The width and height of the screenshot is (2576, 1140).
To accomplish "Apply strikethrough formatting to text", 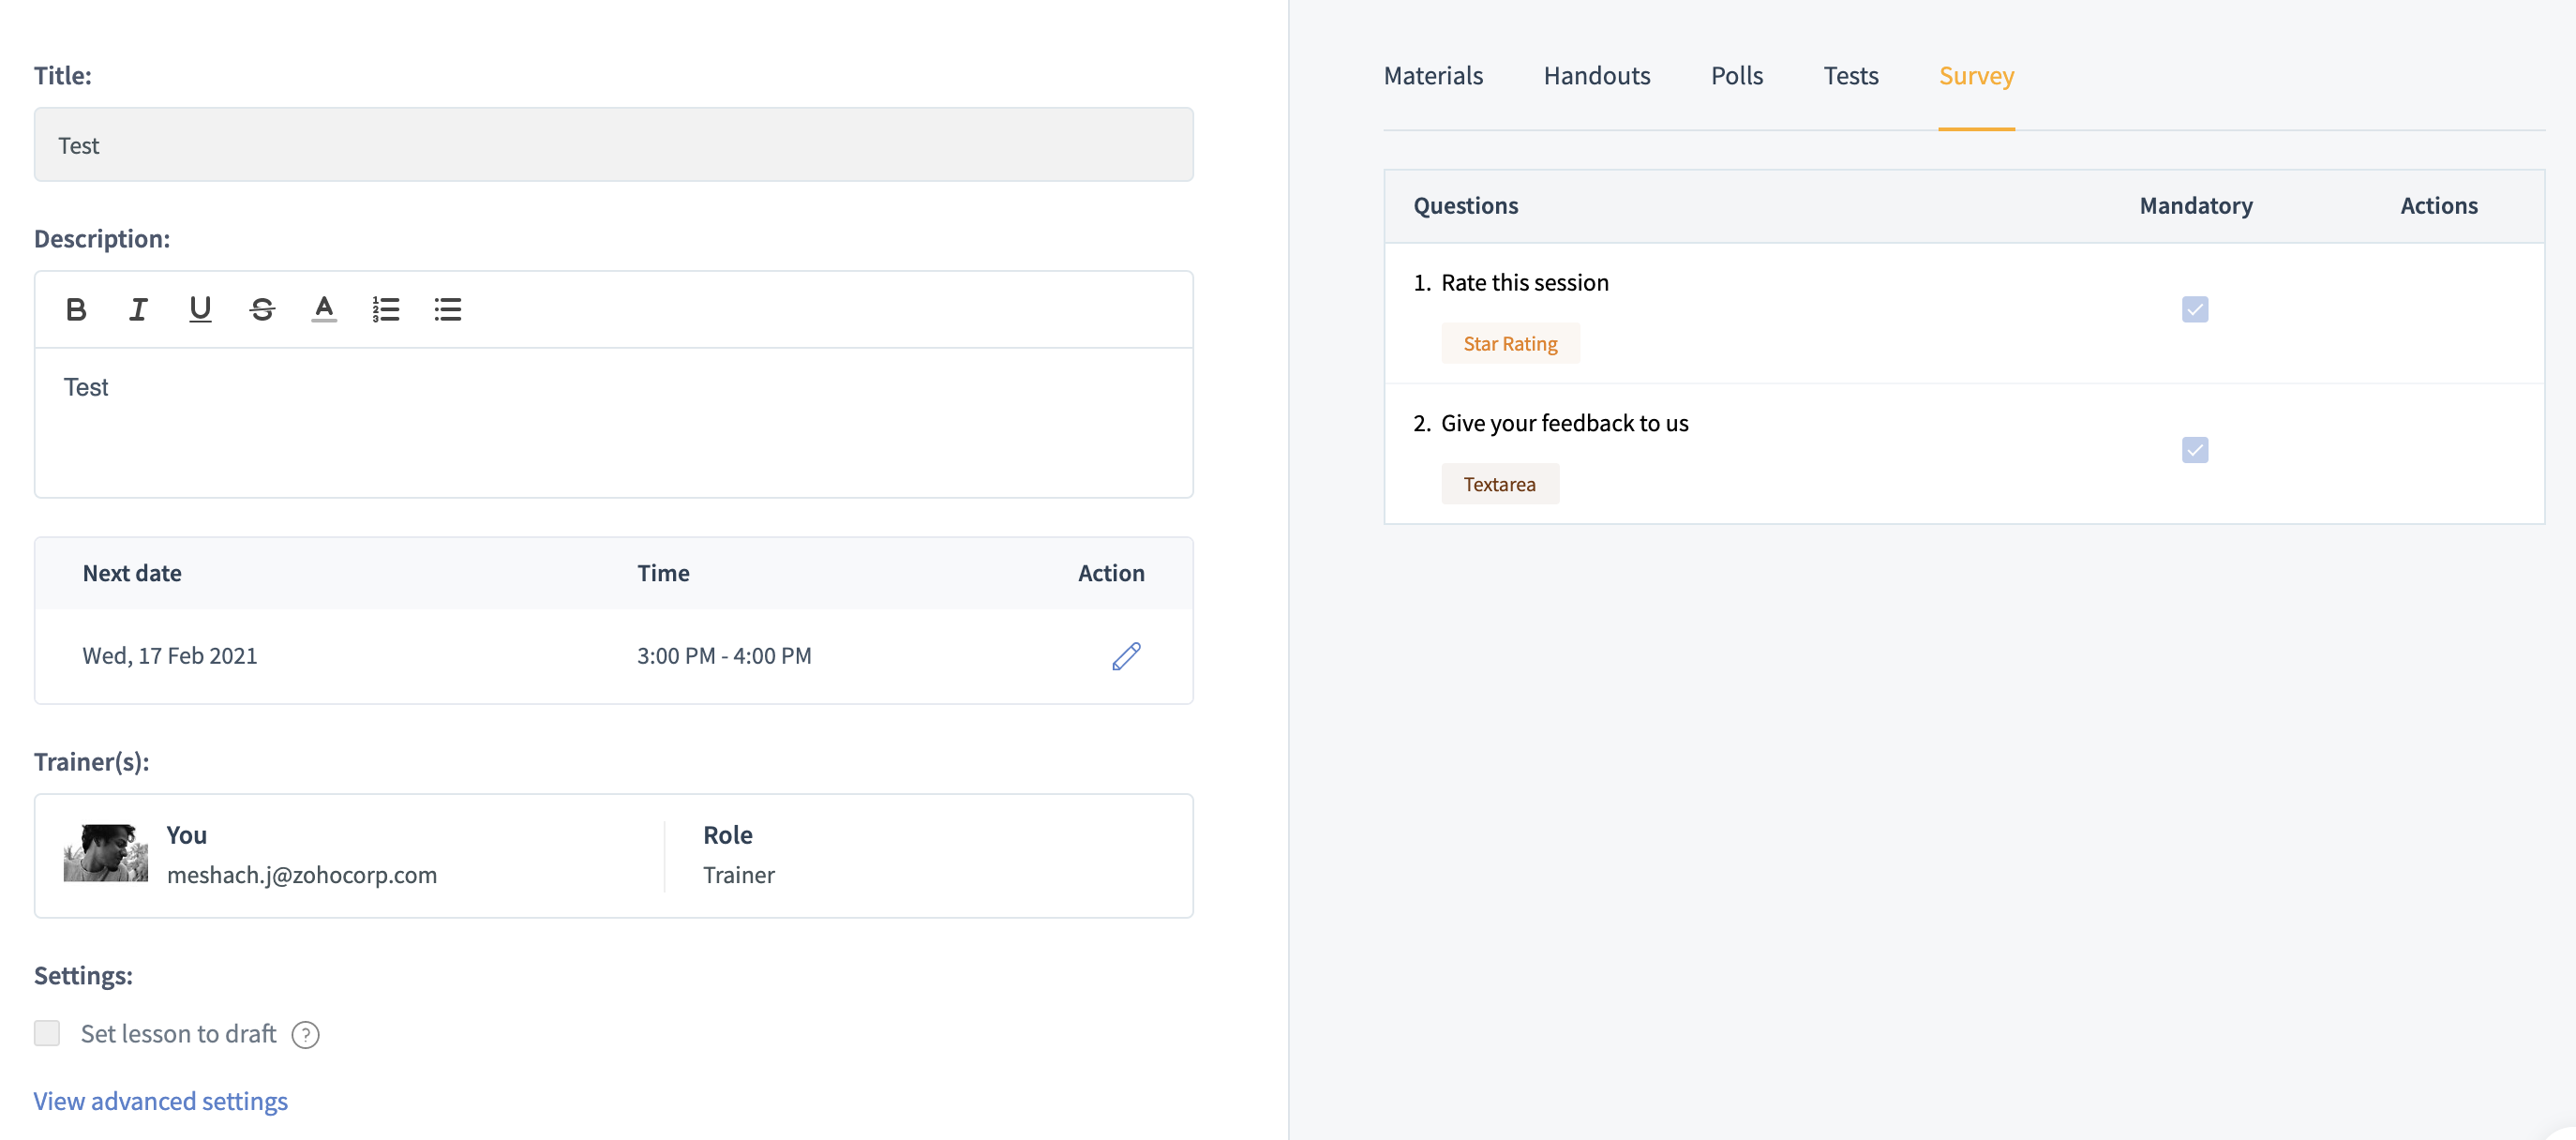I will [x=262, y=309].
